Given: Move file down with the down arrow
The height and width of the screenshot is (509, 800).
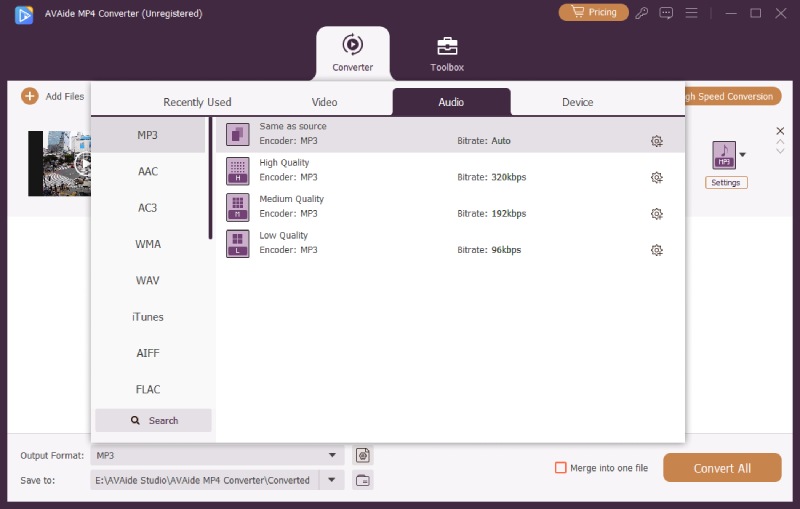Looking at the screenshot, I should click(780, 151).
